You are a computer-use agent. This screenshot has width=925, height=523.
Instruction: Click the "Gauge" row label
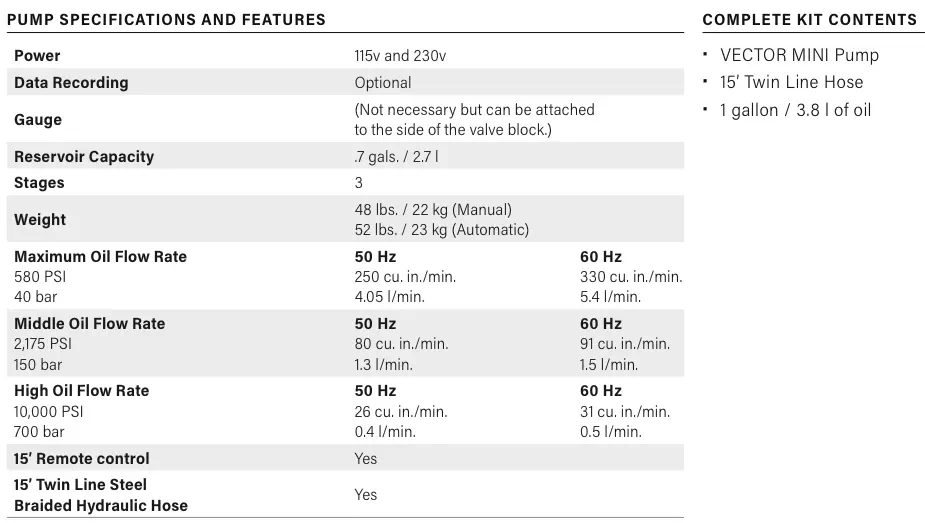coord(38,119)
